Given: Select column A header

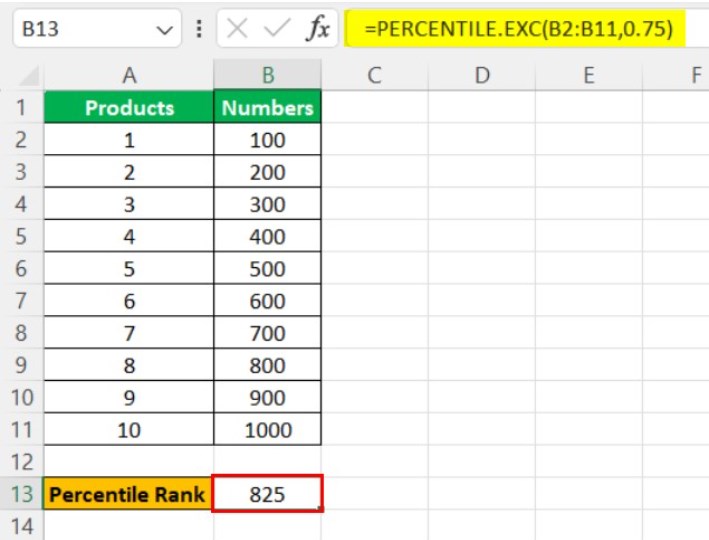Looking at the screenshot, I should (x=129, y=75).
